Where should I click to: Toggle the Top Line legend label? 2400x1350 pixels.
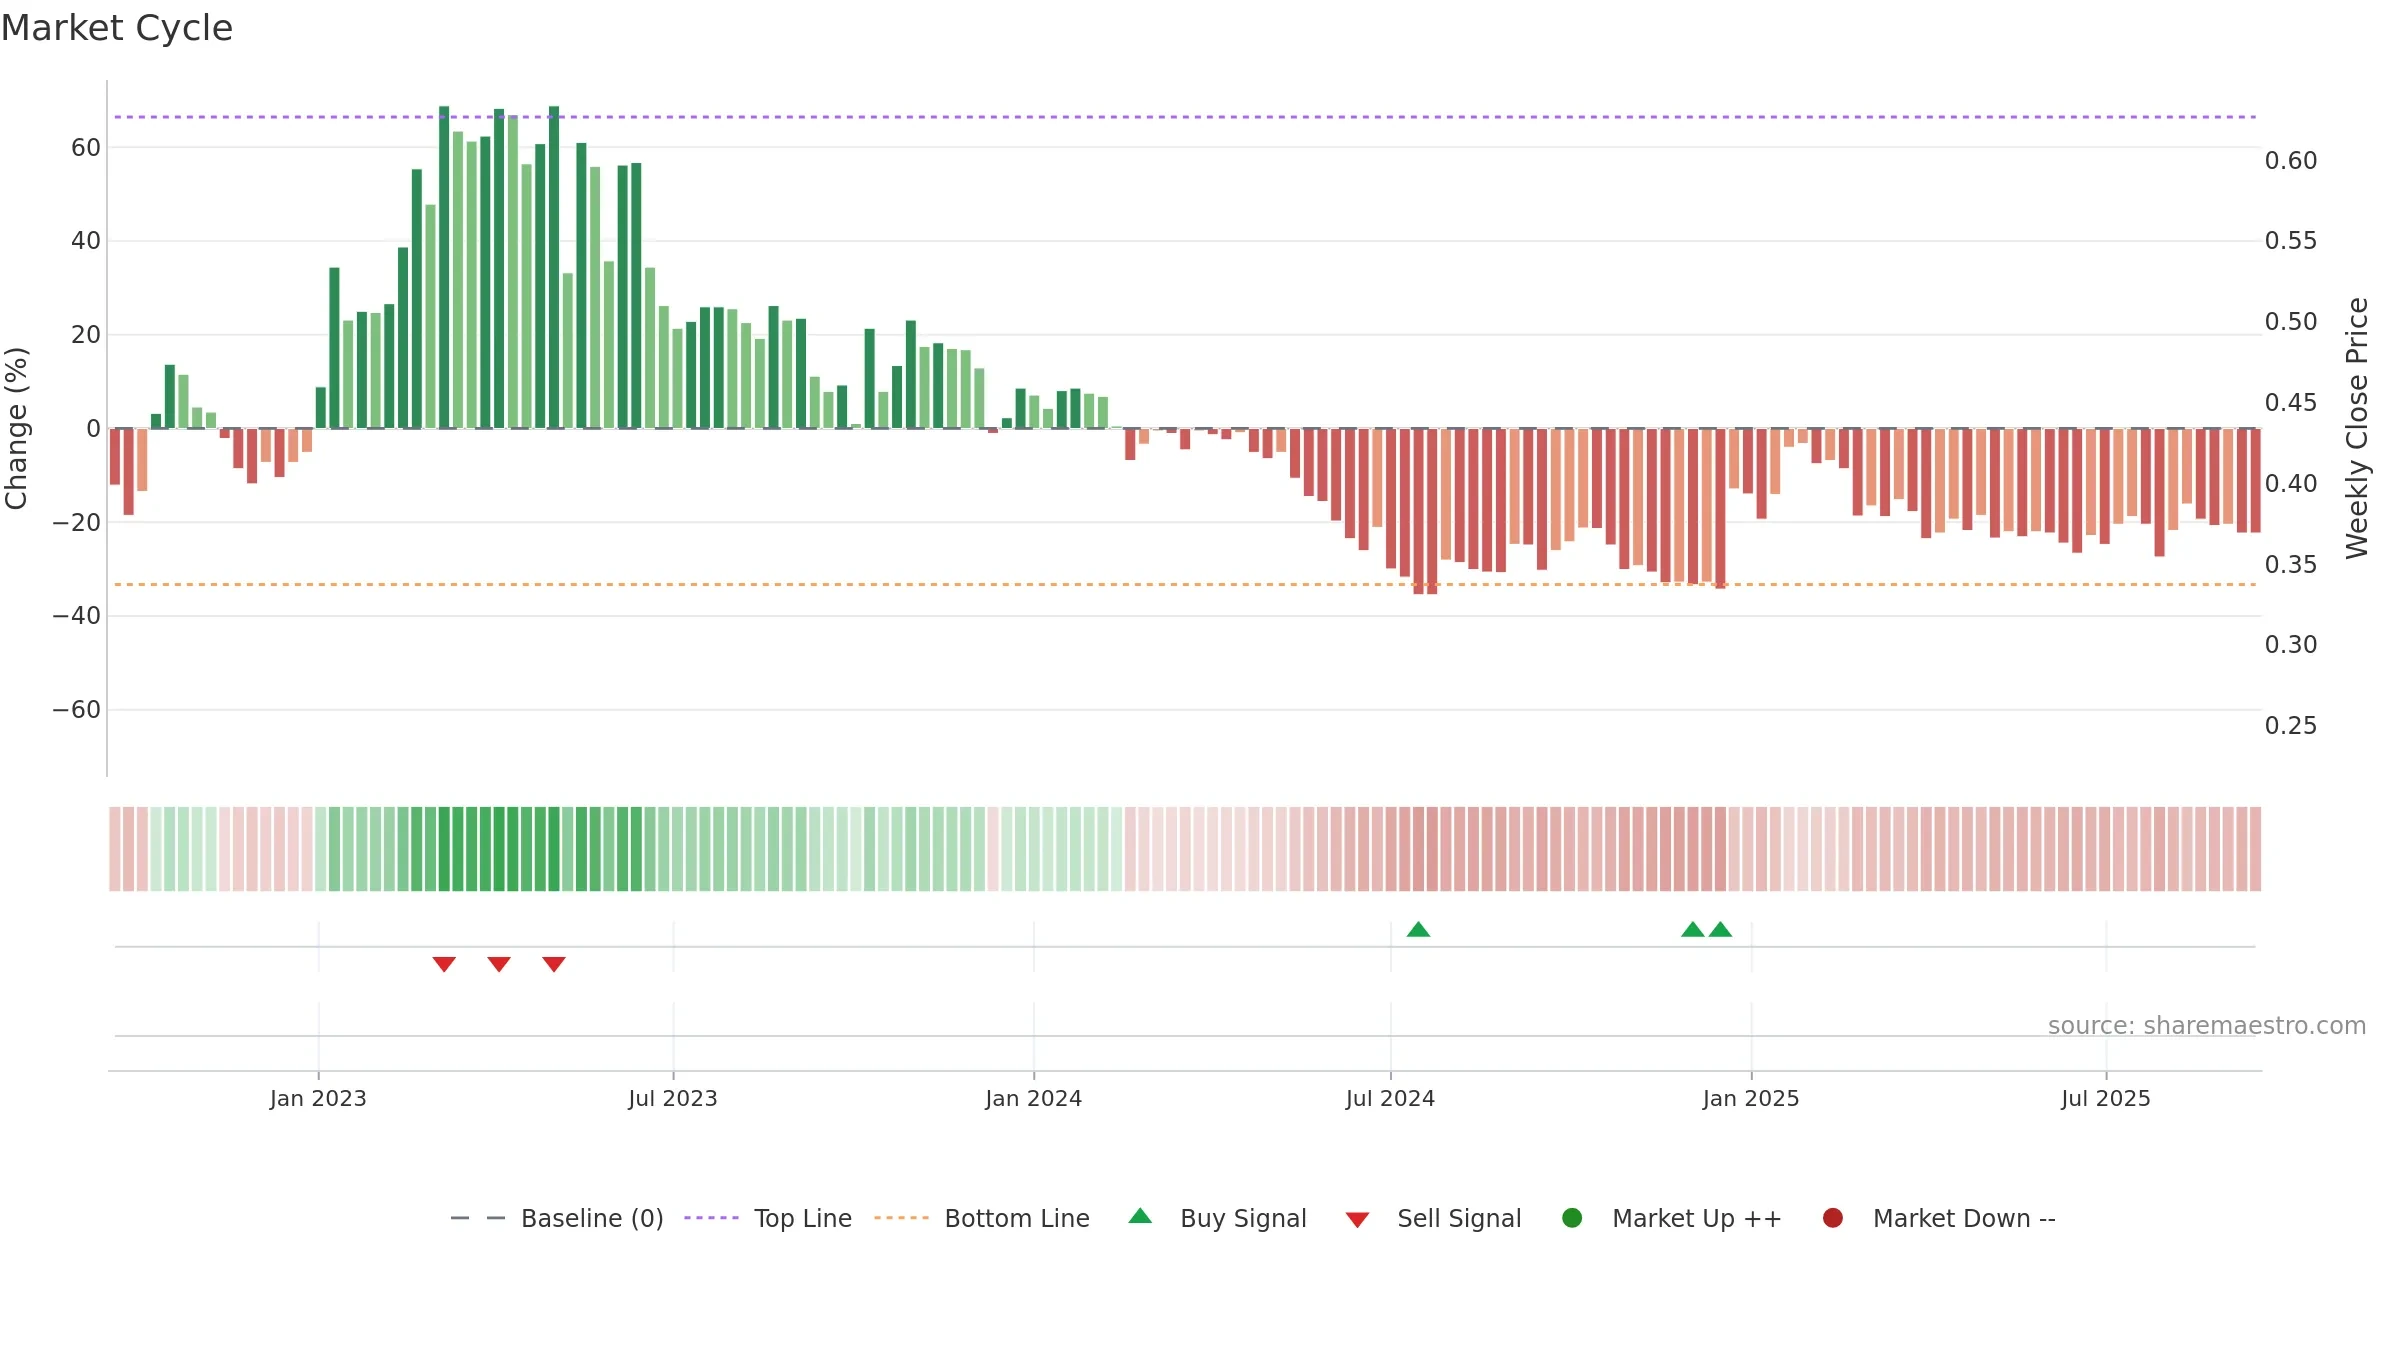coord(803,1218)
